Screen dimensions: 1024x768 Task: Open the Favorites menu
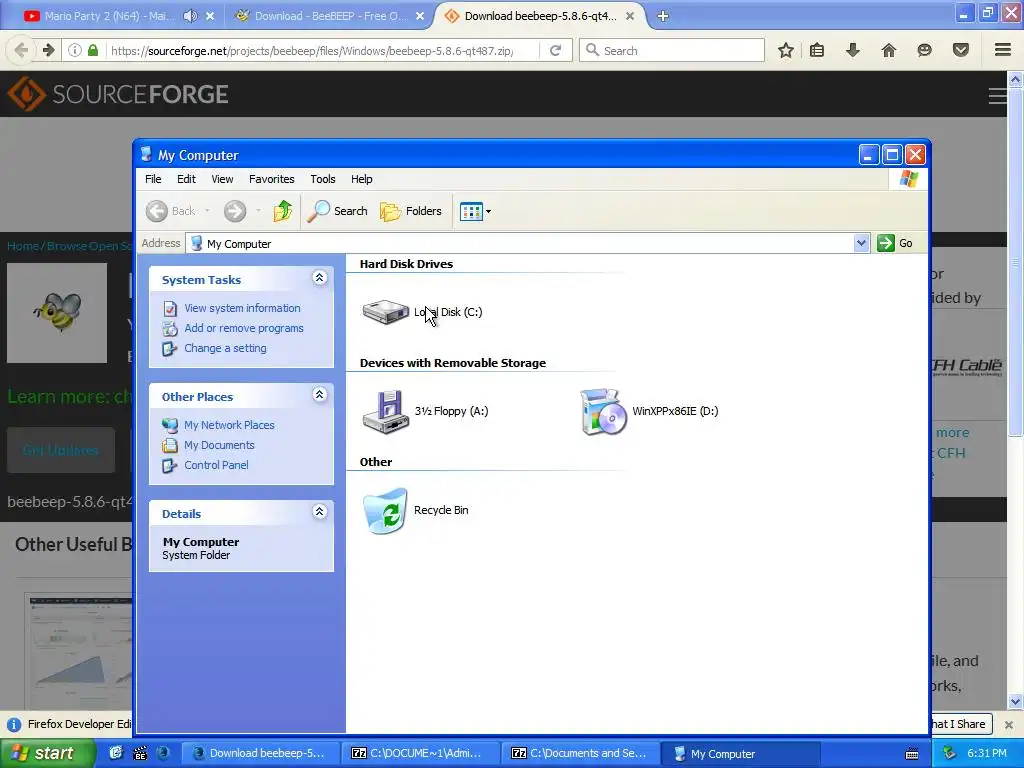coord(272,179)
